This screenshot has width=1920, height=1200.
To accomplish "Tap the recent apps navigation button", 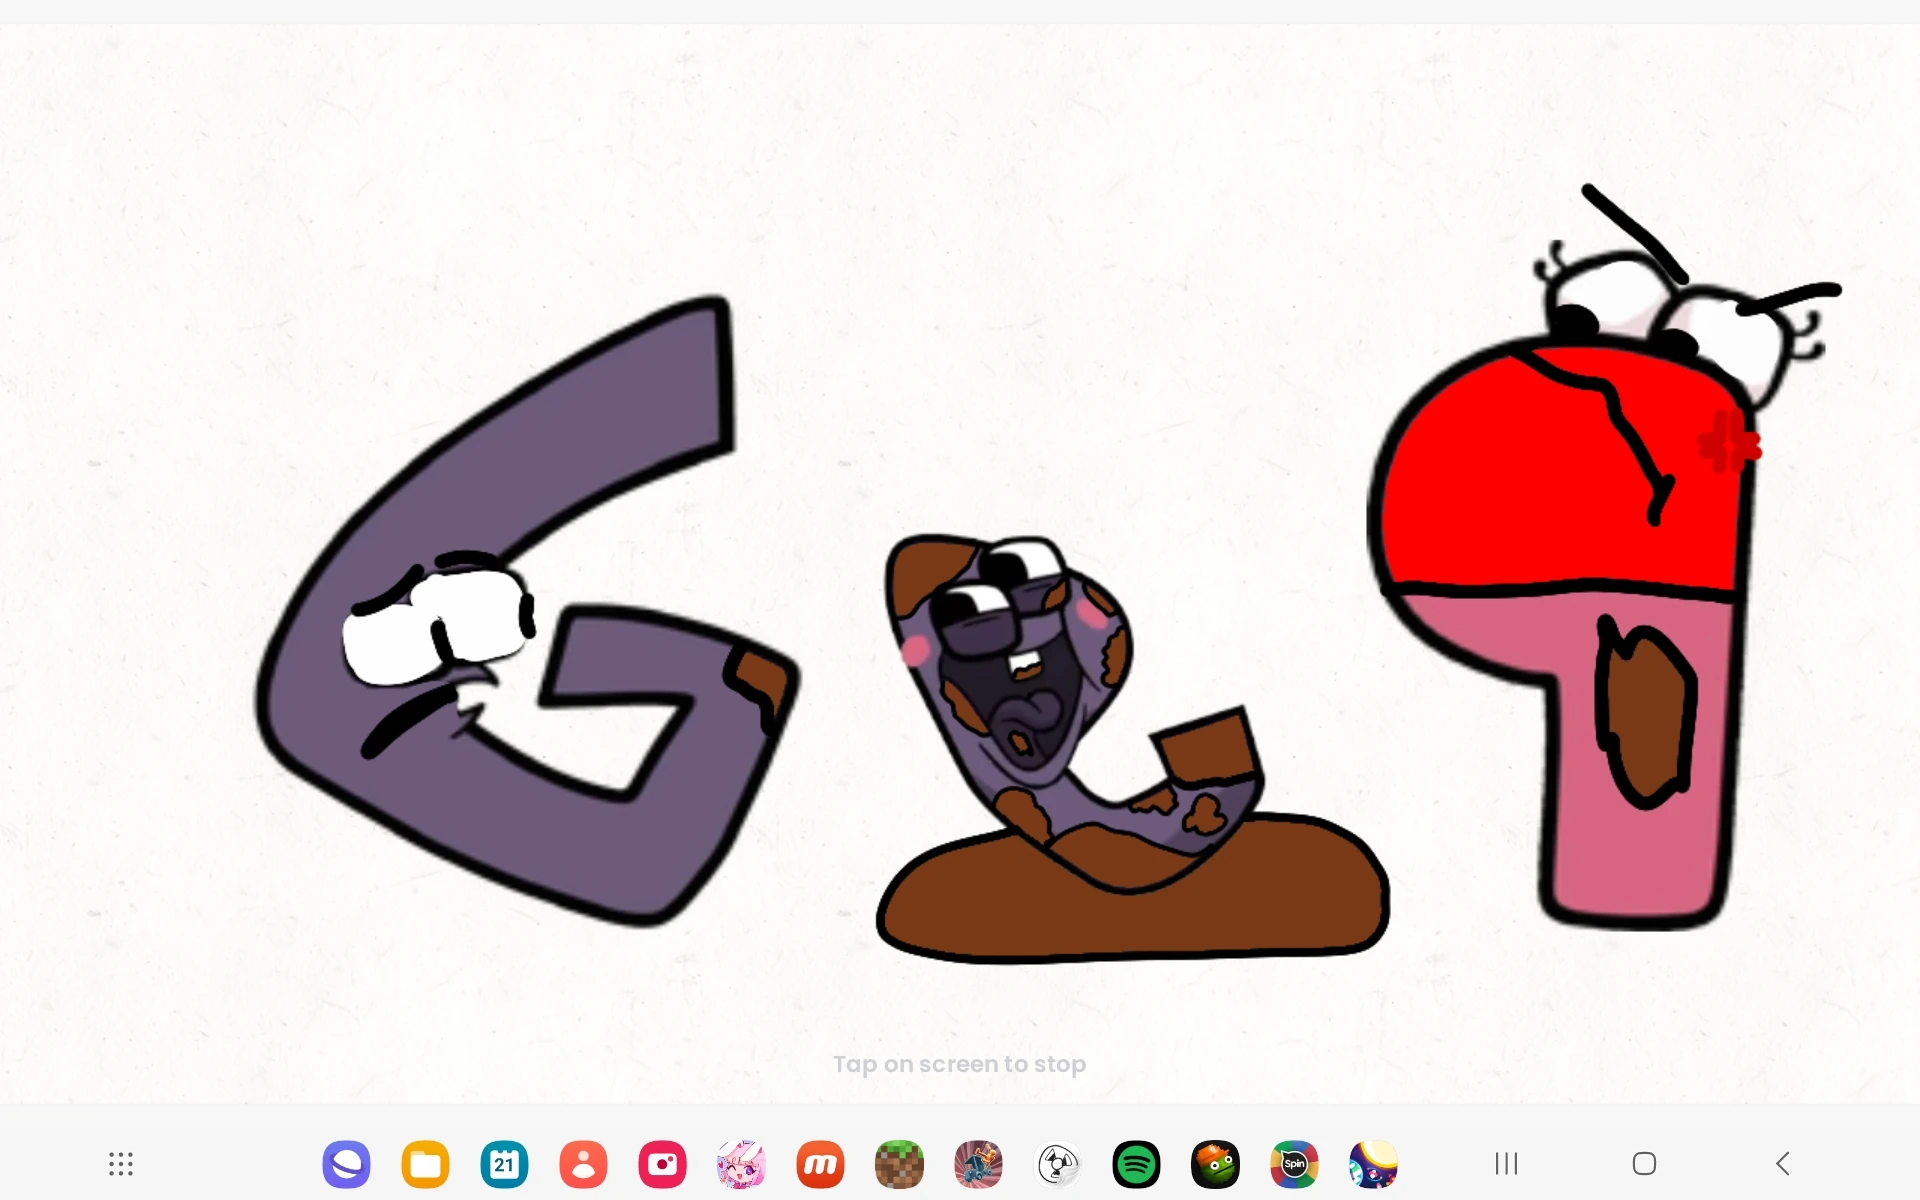I will pyautogui.click(x=1506, y=1164).
